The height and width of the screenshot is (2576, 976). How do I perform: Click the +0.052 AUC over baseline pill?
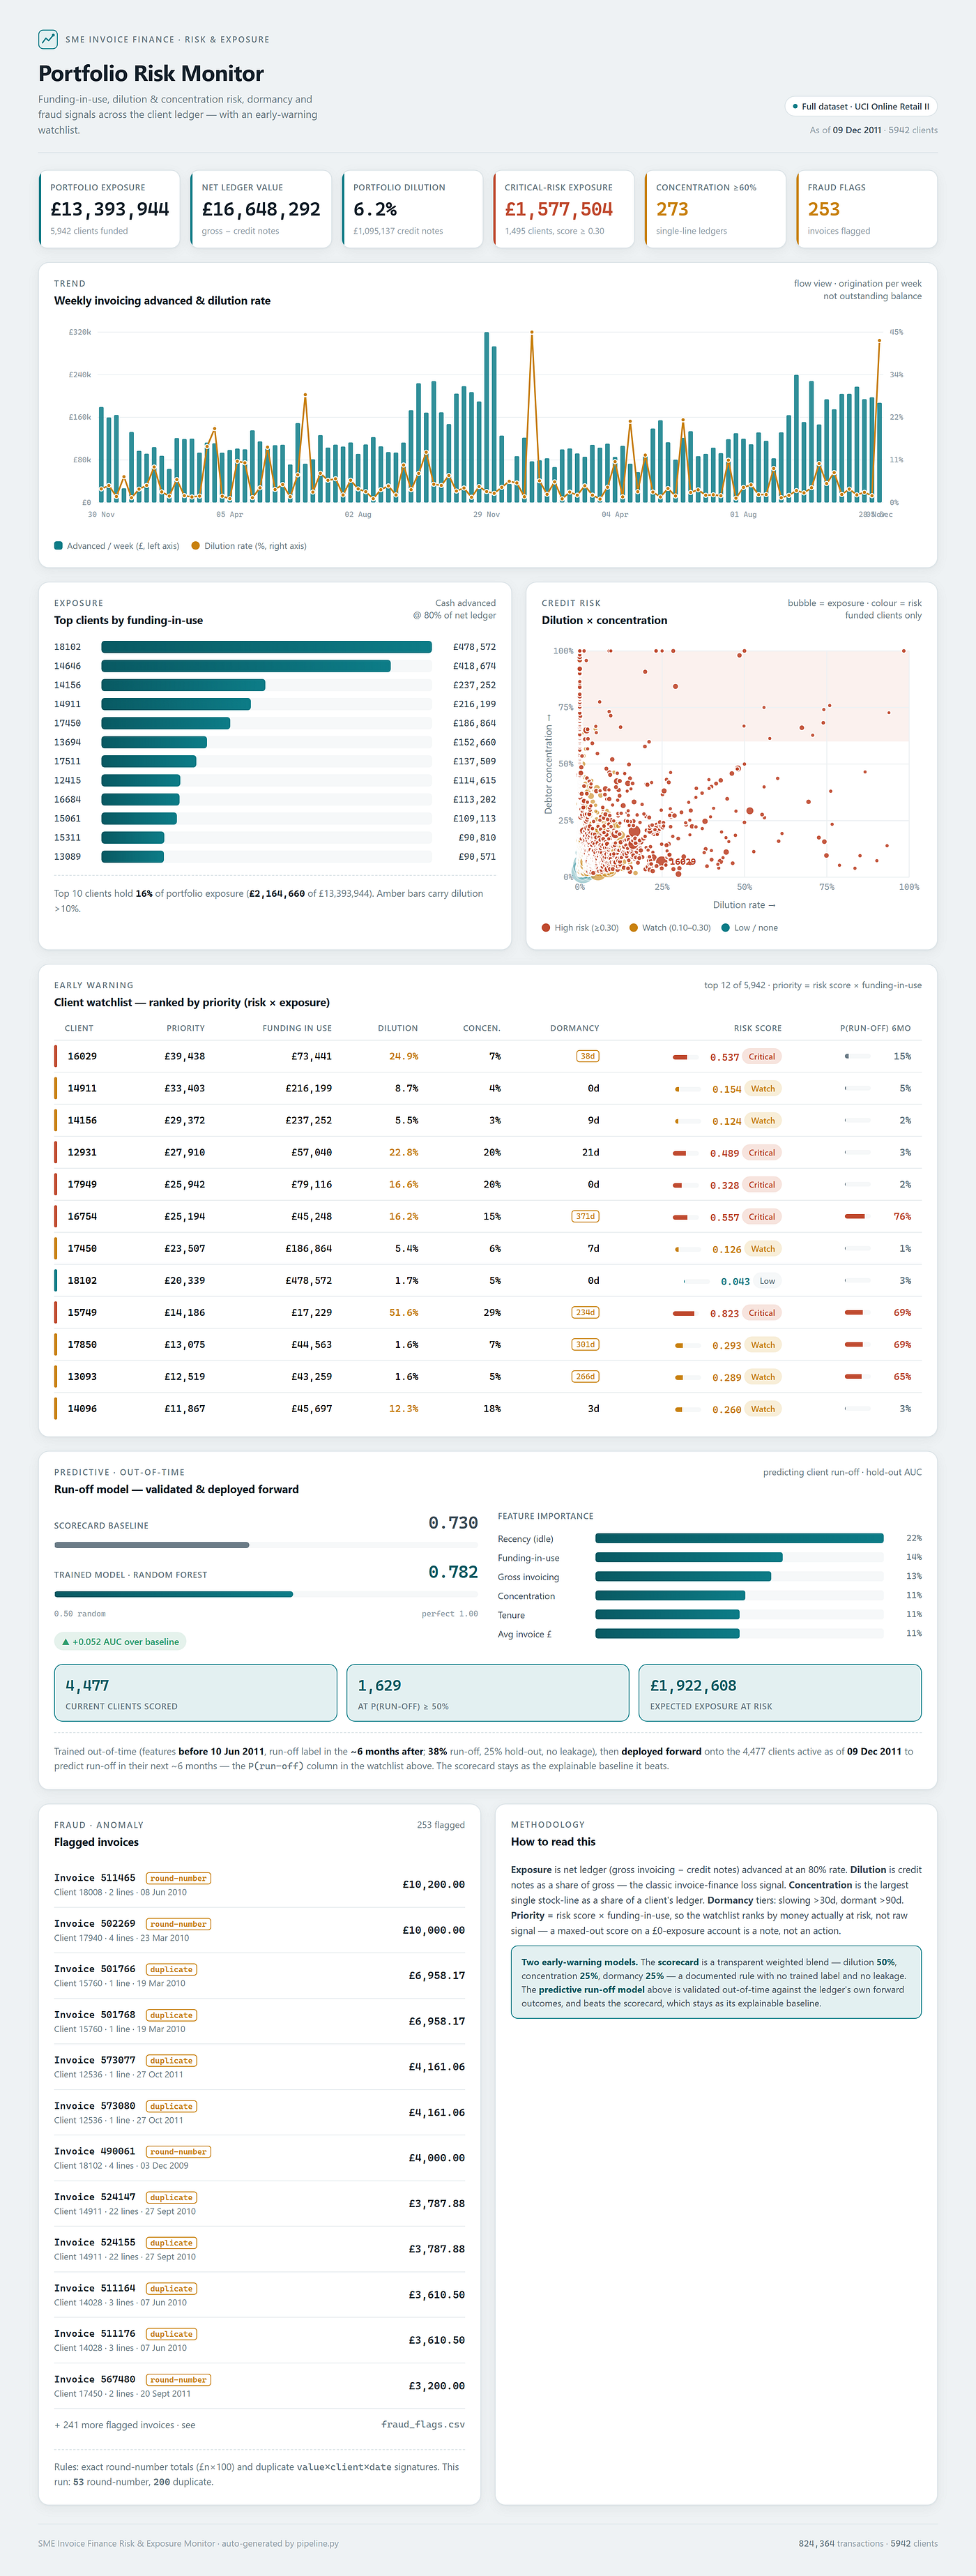[x=120, y=1641]
